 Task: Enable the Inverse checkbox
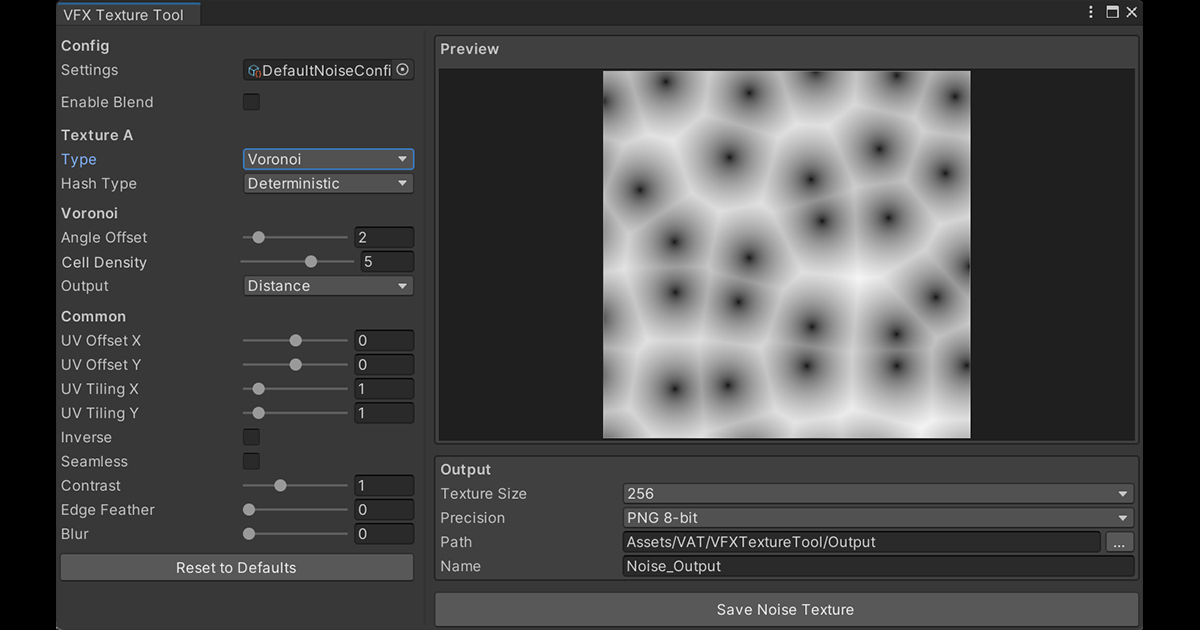pos(252,437)
